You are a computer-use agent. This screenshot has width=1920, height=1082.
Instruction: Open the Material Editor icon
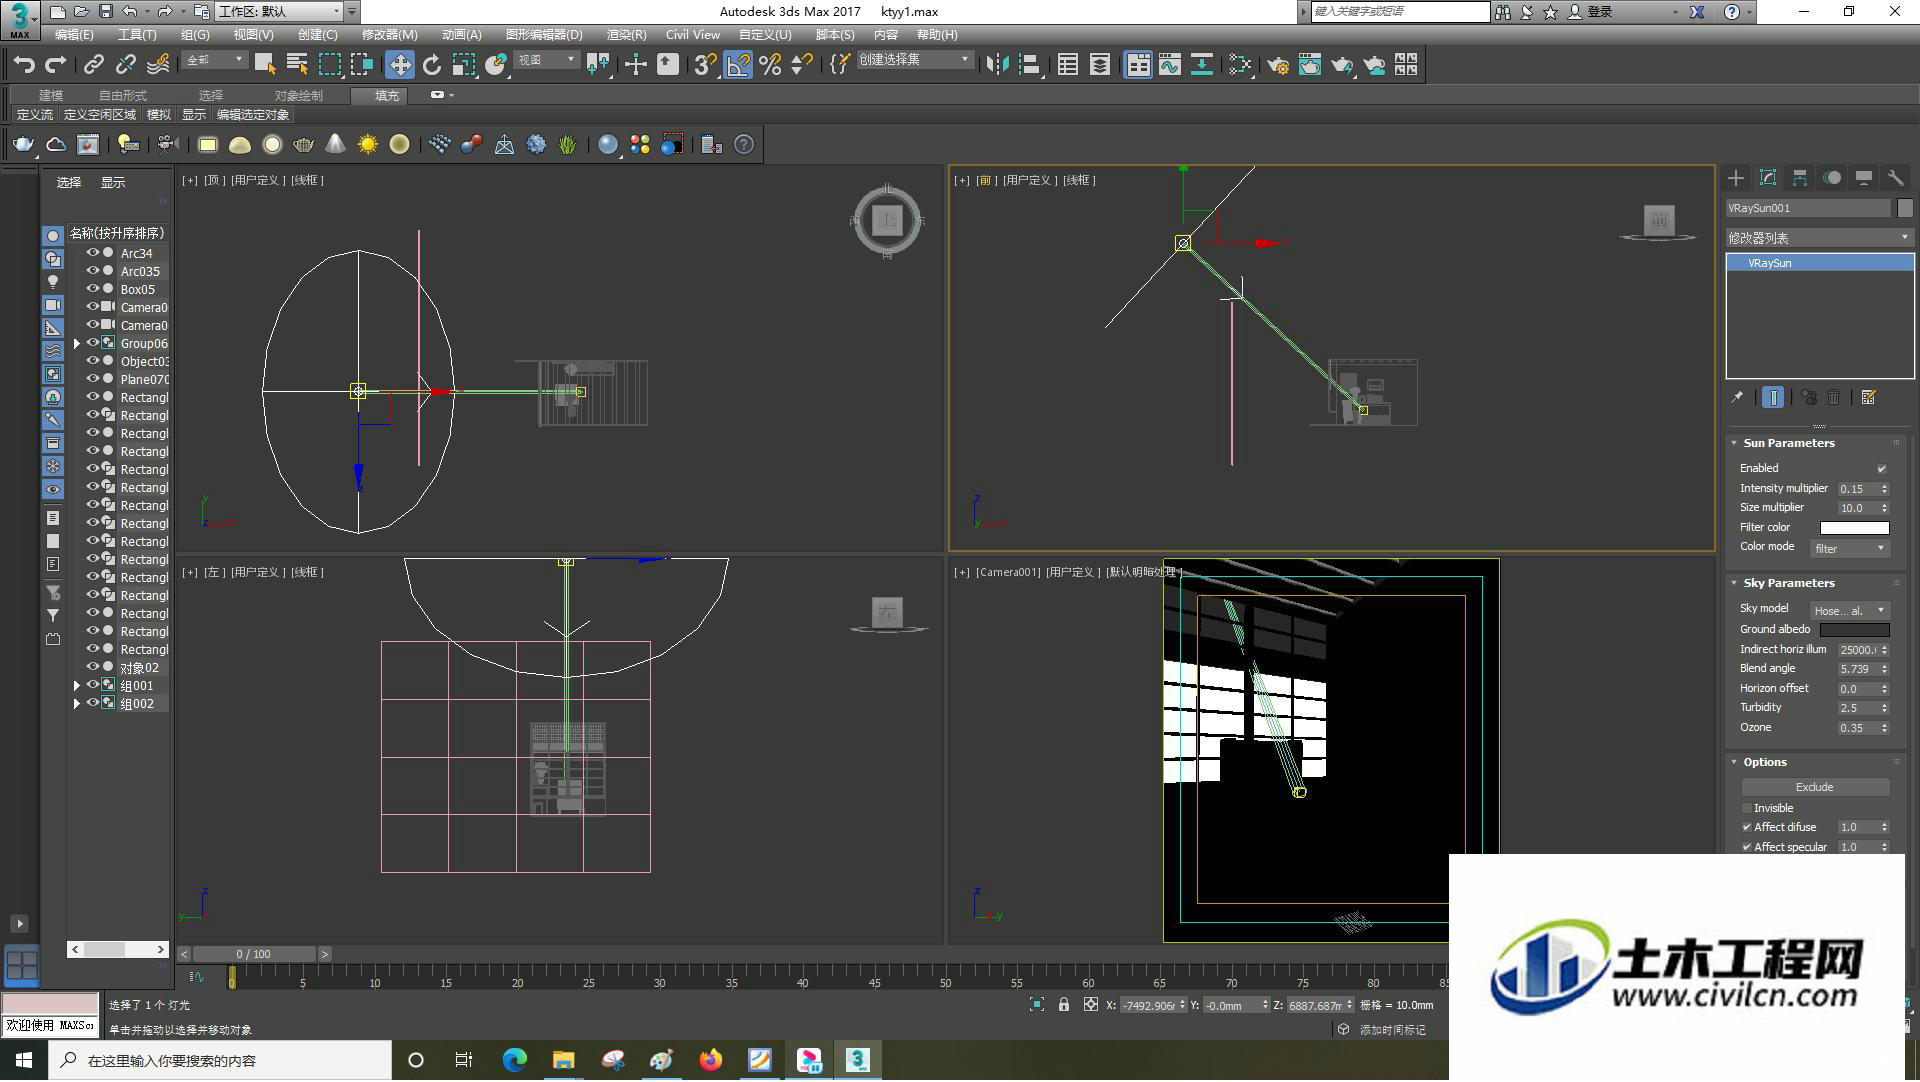(x=1241, y=65)
